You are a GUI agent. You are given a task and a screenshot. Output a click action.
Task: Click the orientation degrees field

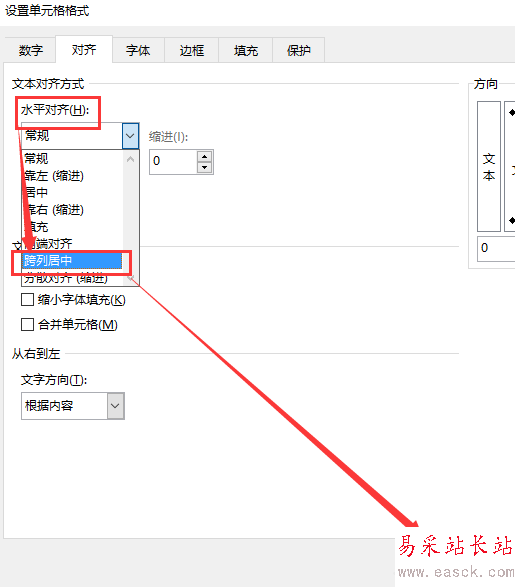496,248
